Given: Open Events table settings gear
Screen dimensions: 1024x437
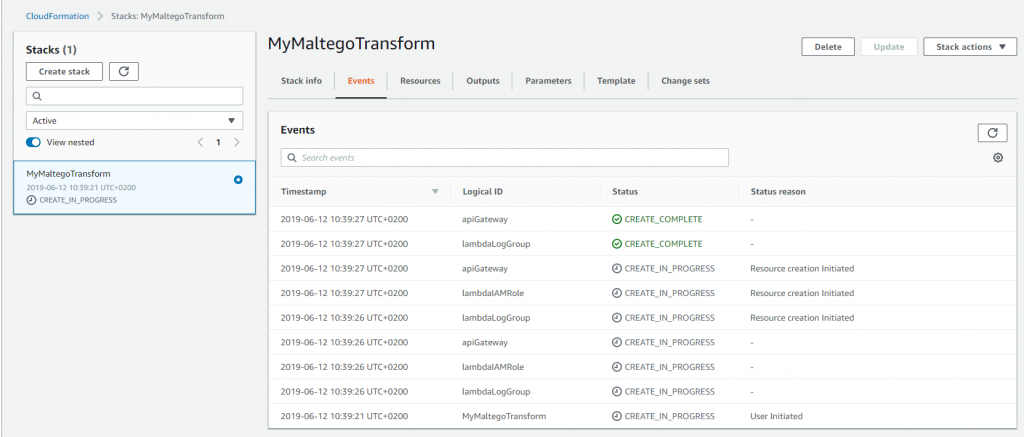Looking at the screenshot, I should click(x=997, y=157).
